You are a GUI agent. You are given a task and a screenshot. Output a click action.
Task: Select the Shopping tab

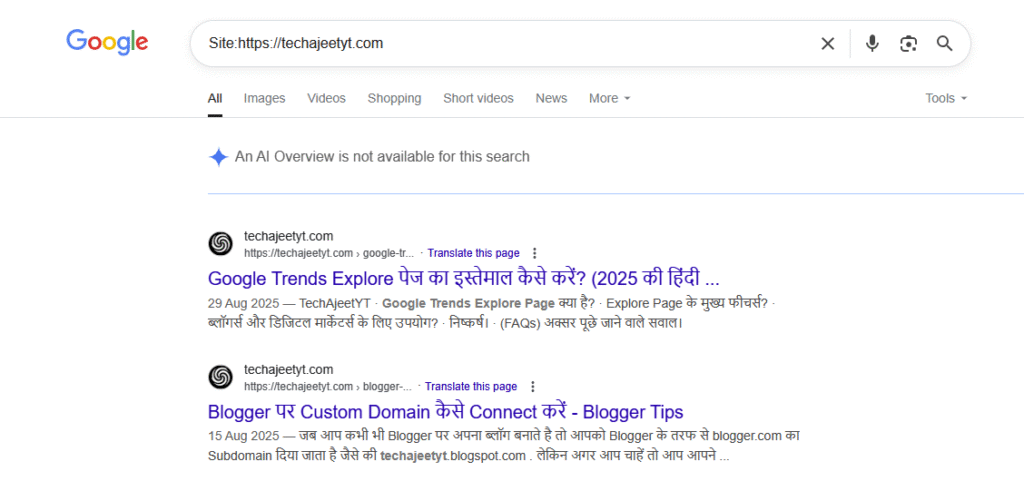pos(394,98)
